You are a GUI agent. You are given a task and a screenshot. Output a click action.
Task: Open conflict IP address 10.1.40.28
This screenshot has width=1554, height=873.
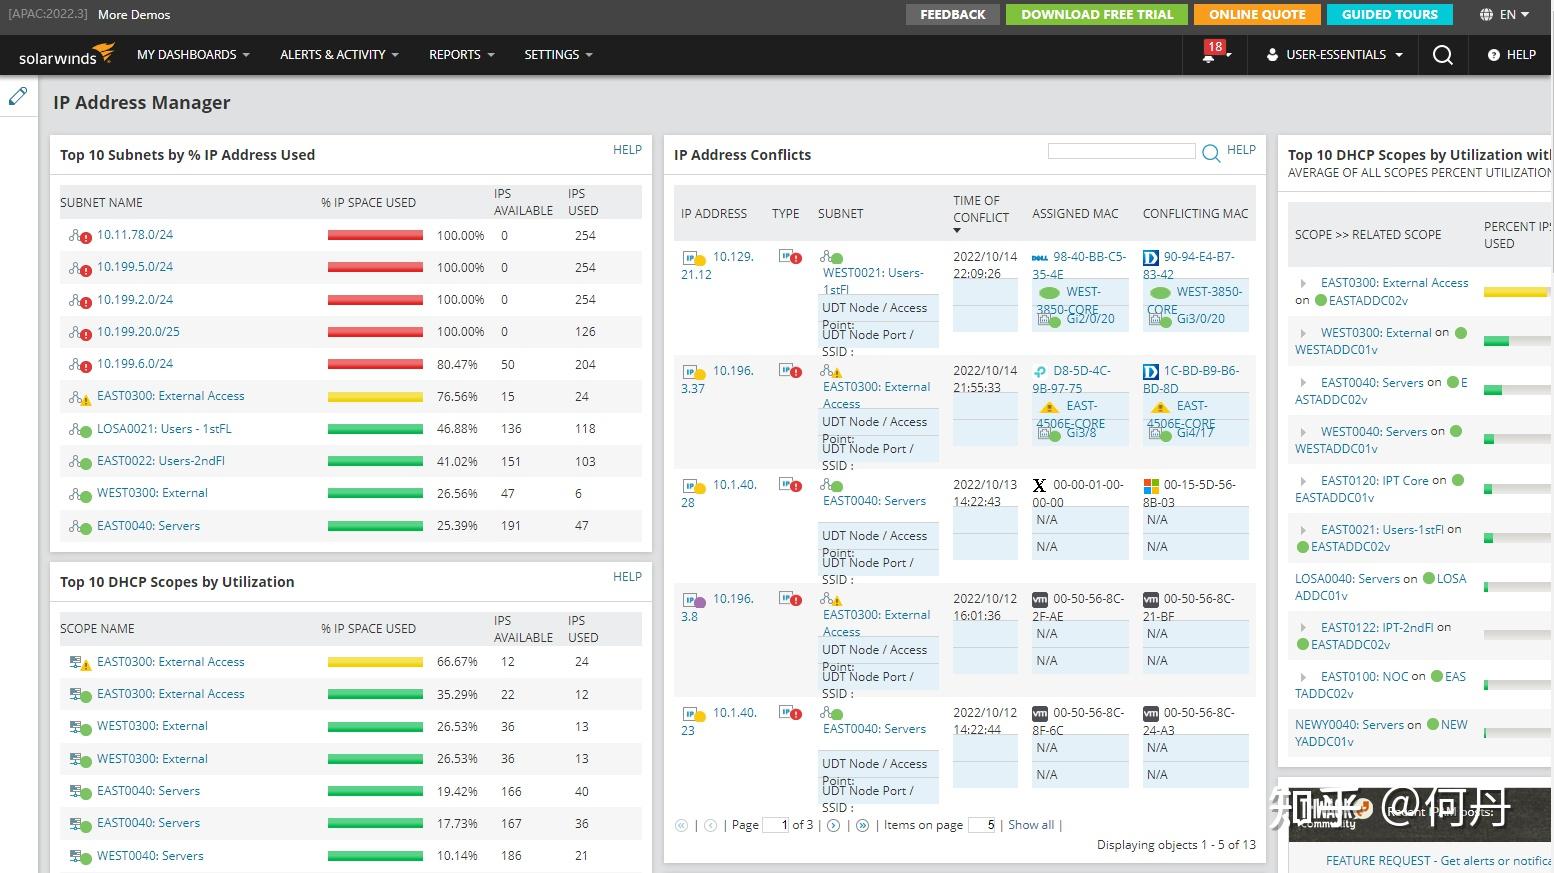pos(719,494)
